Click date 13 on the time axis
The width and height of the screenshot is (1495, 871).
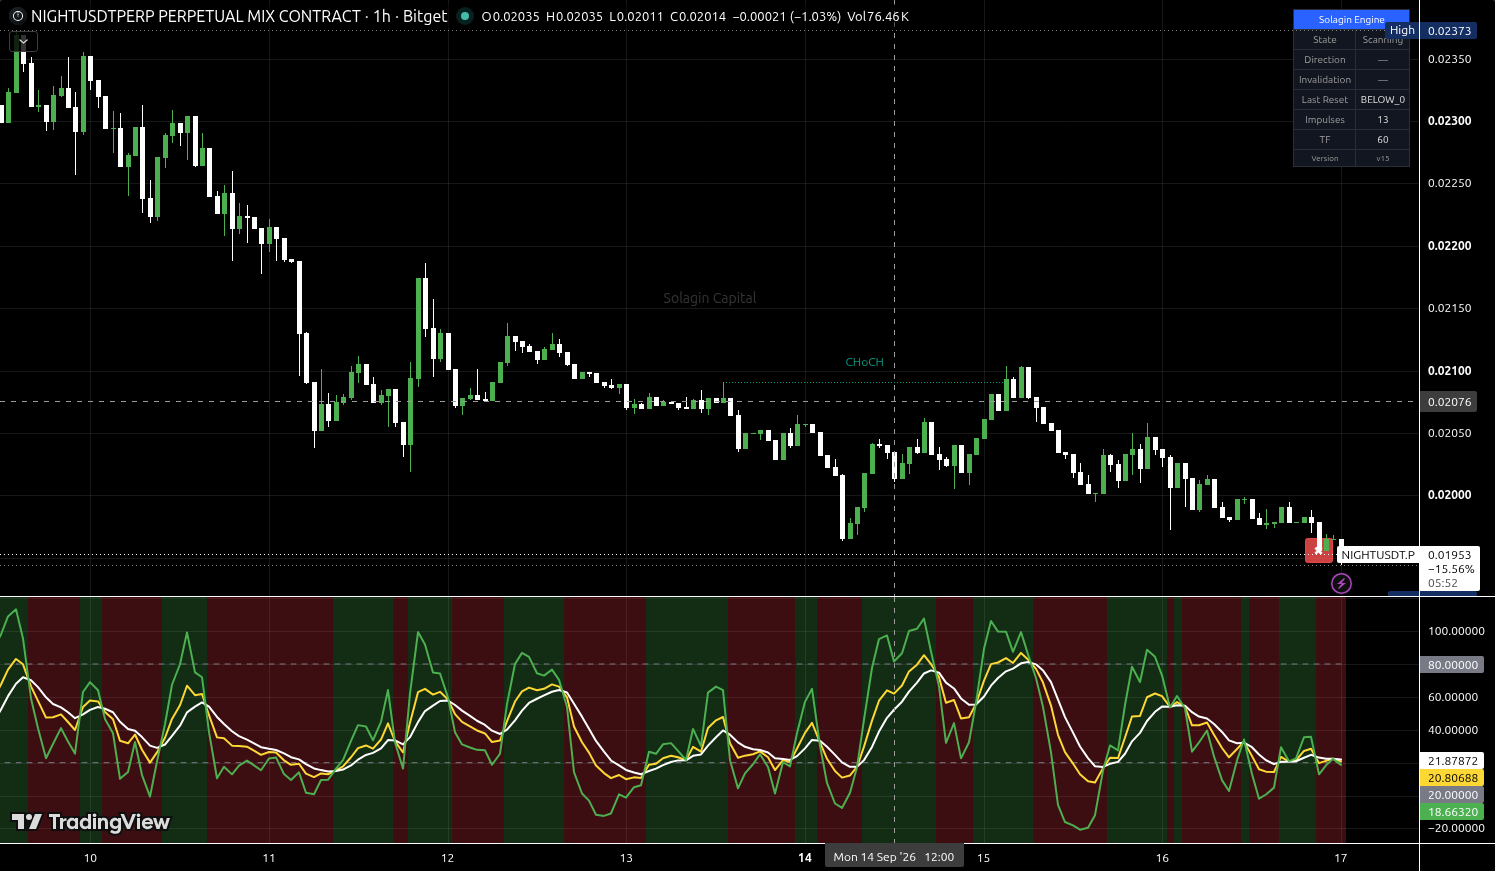point(626,858)
